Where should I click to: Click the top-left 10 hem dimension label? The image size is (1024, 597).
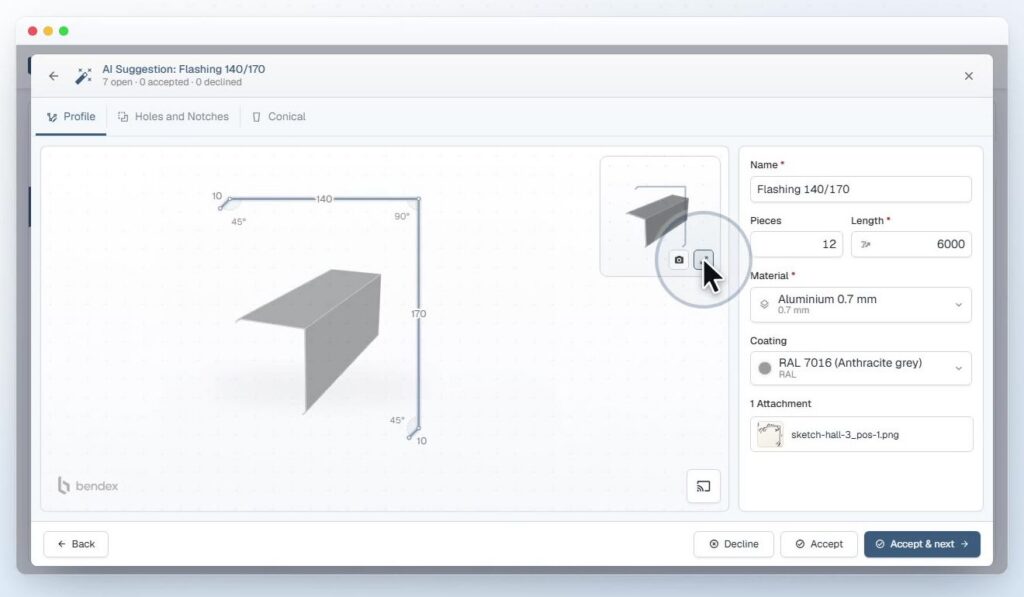click(217, 196)
